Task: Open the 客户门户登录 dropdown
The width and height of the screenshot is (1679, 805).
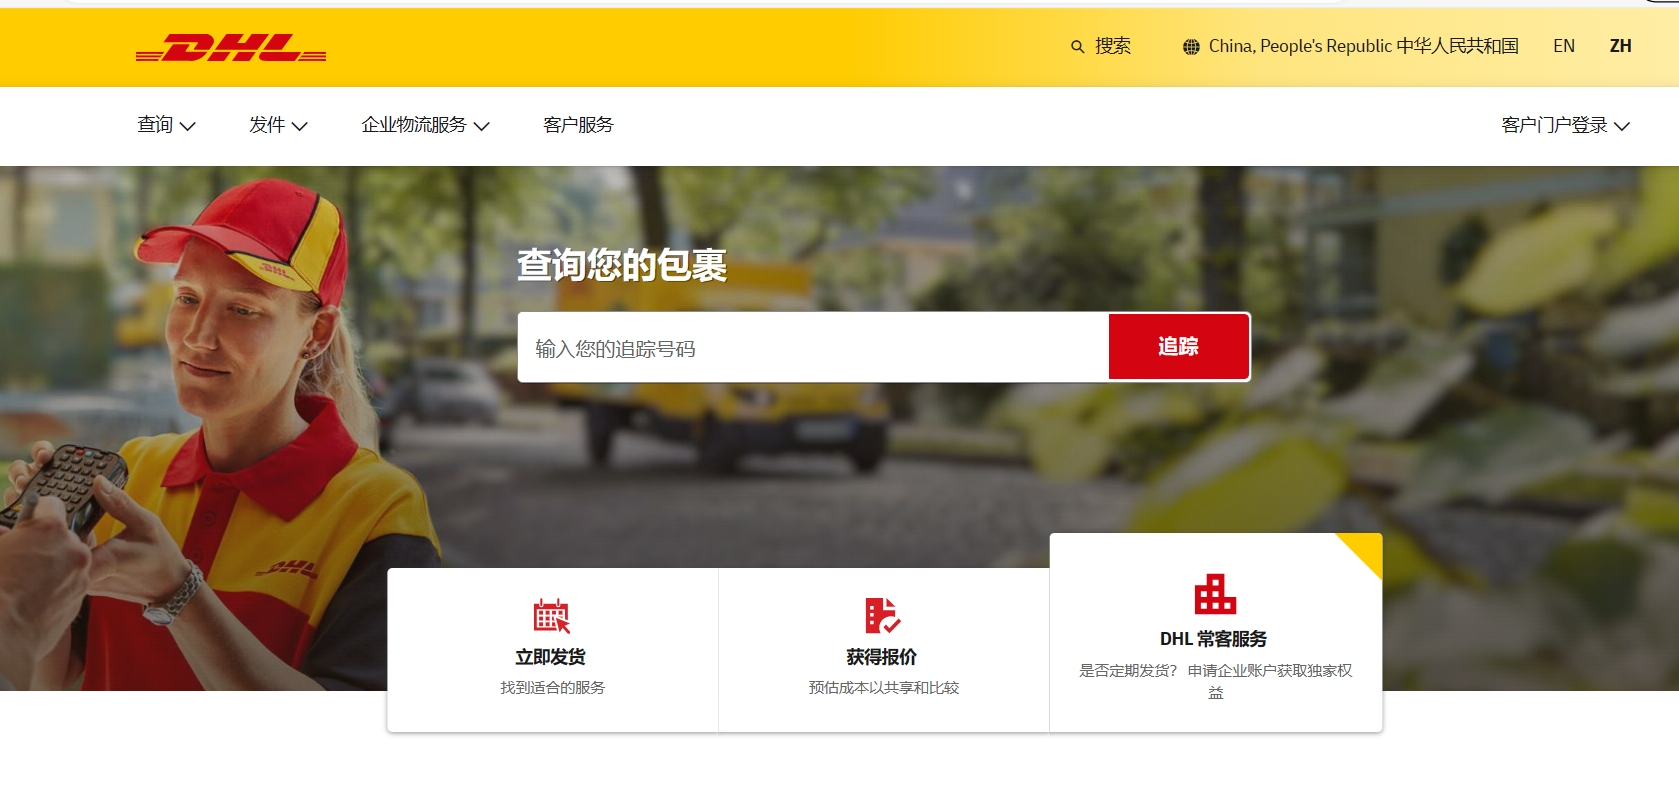Action: point(1565,125)
